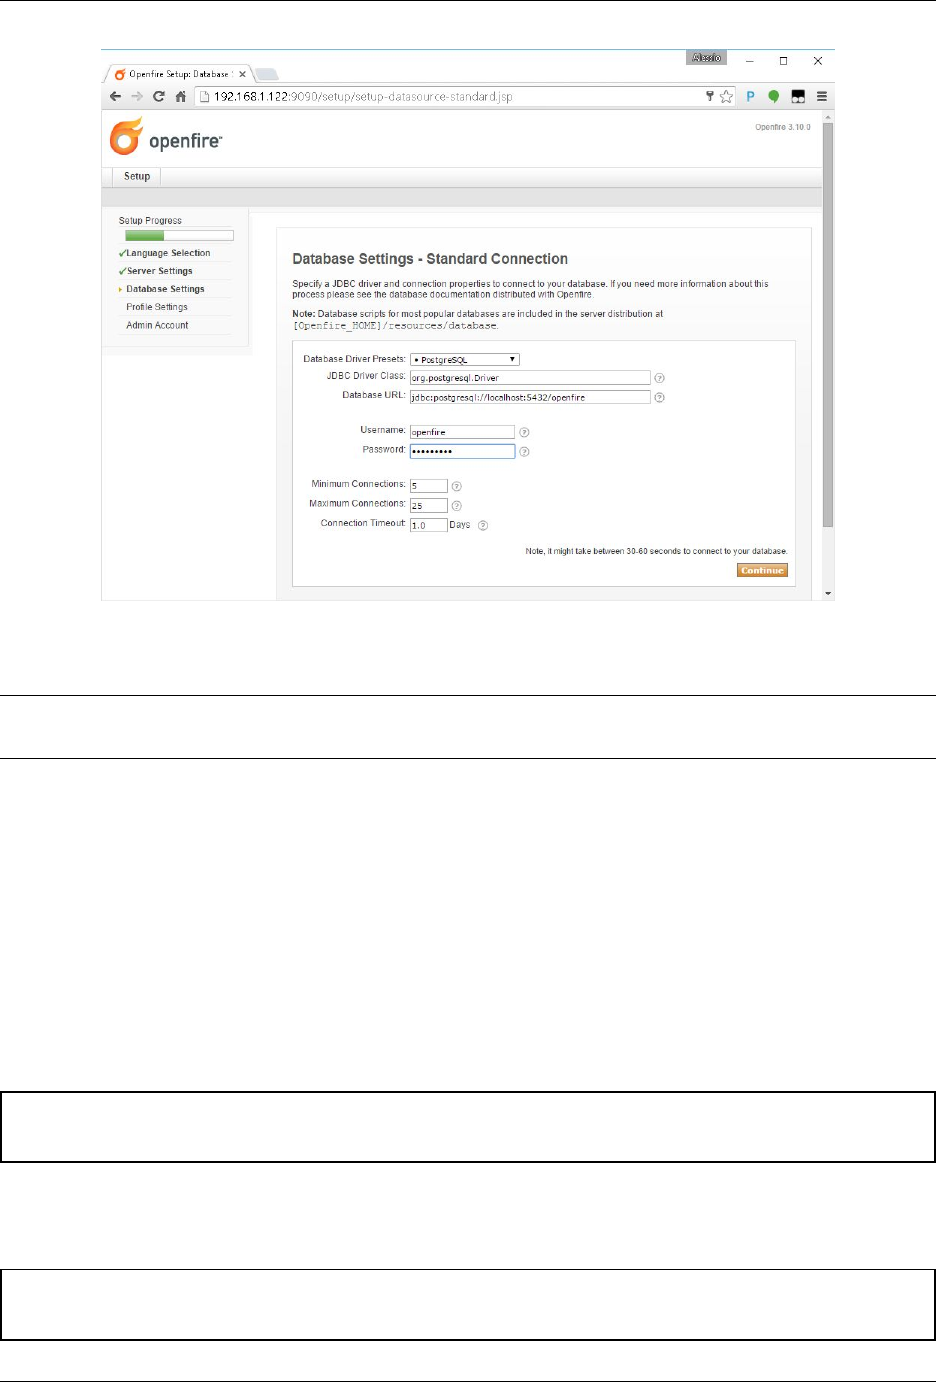This screenshot has width=936, height=1382.
Task: Click the Connection Timeout field
Action: (x=428, y=525)
